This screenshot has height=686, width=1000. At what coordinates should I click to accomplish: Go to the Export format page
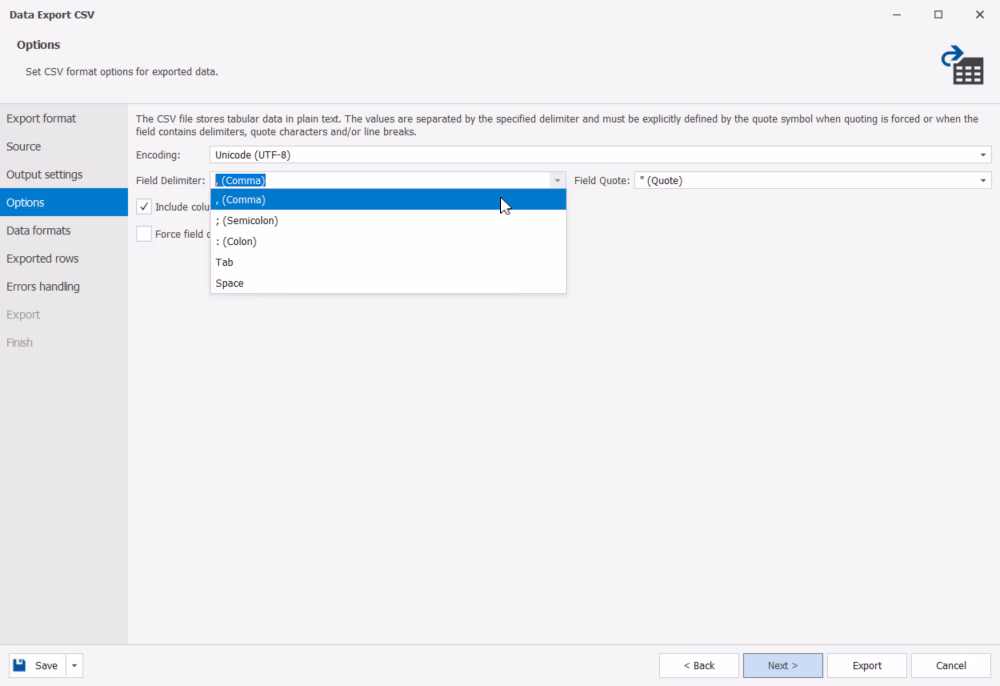coord(64,119)
